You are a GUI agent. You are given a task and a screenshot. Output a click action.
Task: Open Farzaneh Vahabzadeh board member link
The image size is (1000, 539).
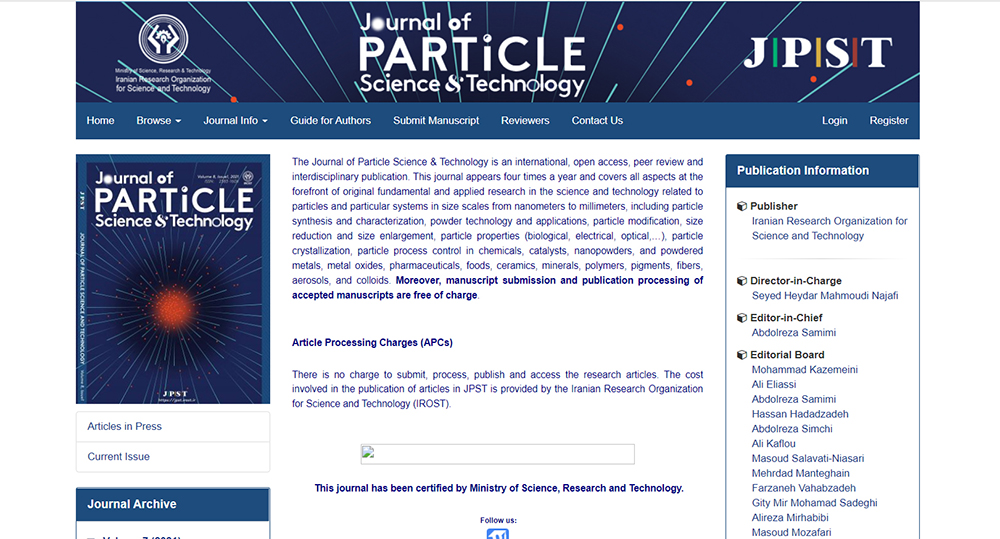click(x=804, y=488)
